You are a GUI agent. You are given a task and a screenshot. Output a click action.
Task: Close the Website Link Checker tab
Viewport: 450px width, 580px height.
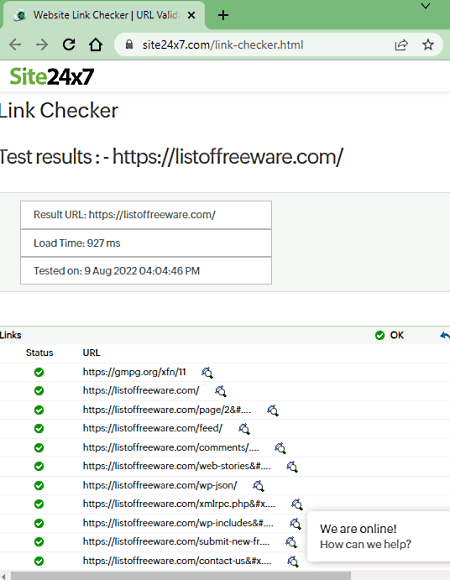(191, 15)
